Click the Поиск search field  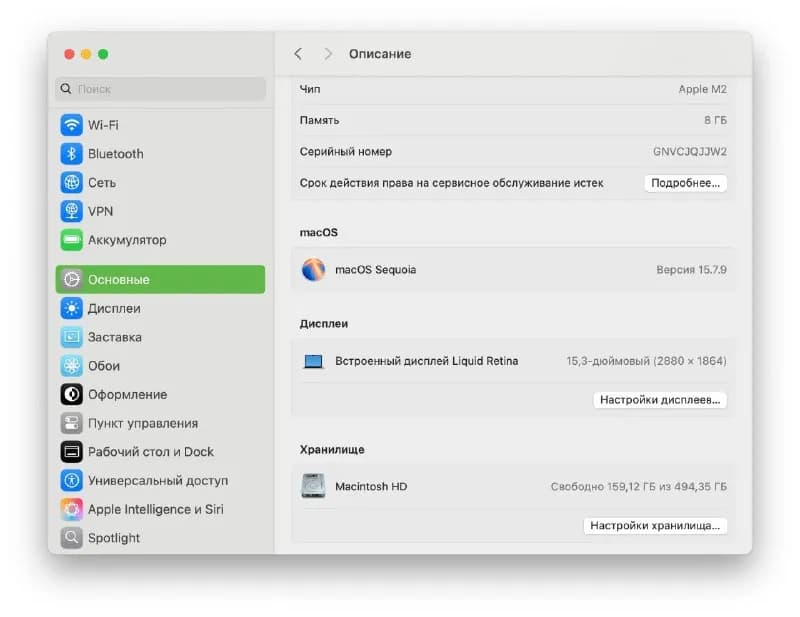[x=160, y=89]
